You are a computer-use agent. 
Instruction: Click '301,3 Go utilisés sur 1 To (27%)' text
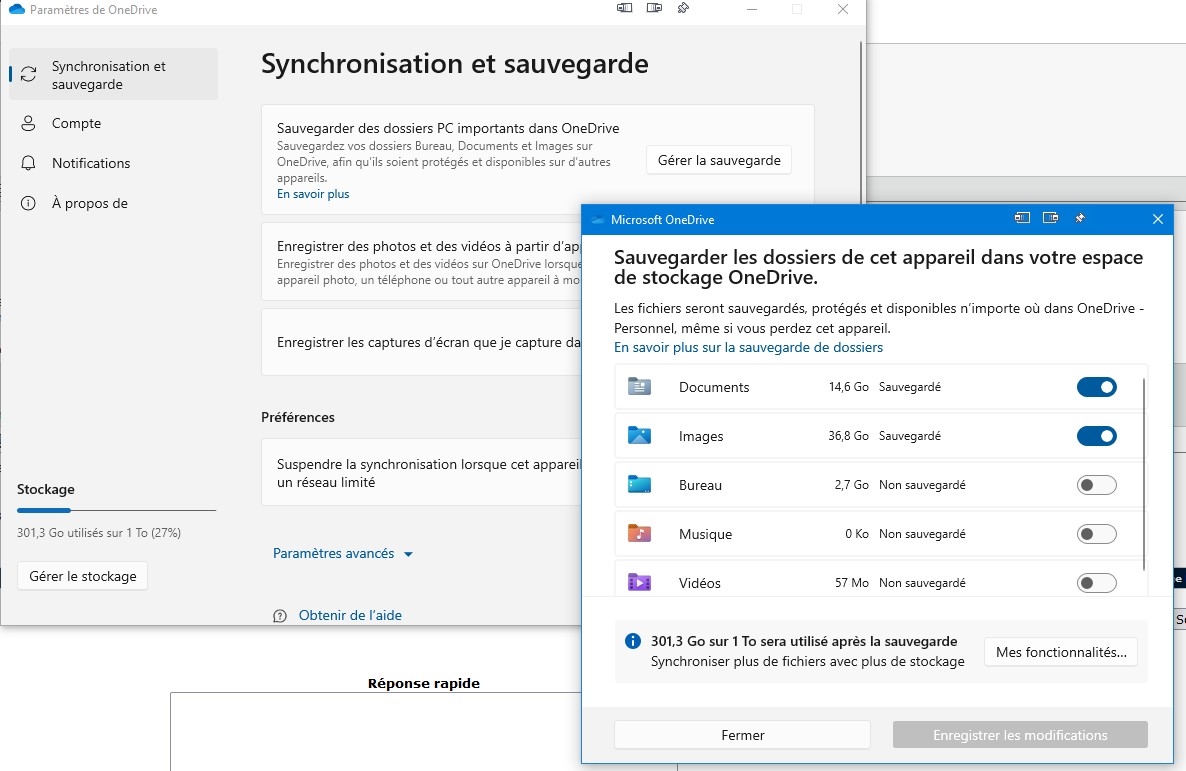pyautogui.click(x=99, y=533)
